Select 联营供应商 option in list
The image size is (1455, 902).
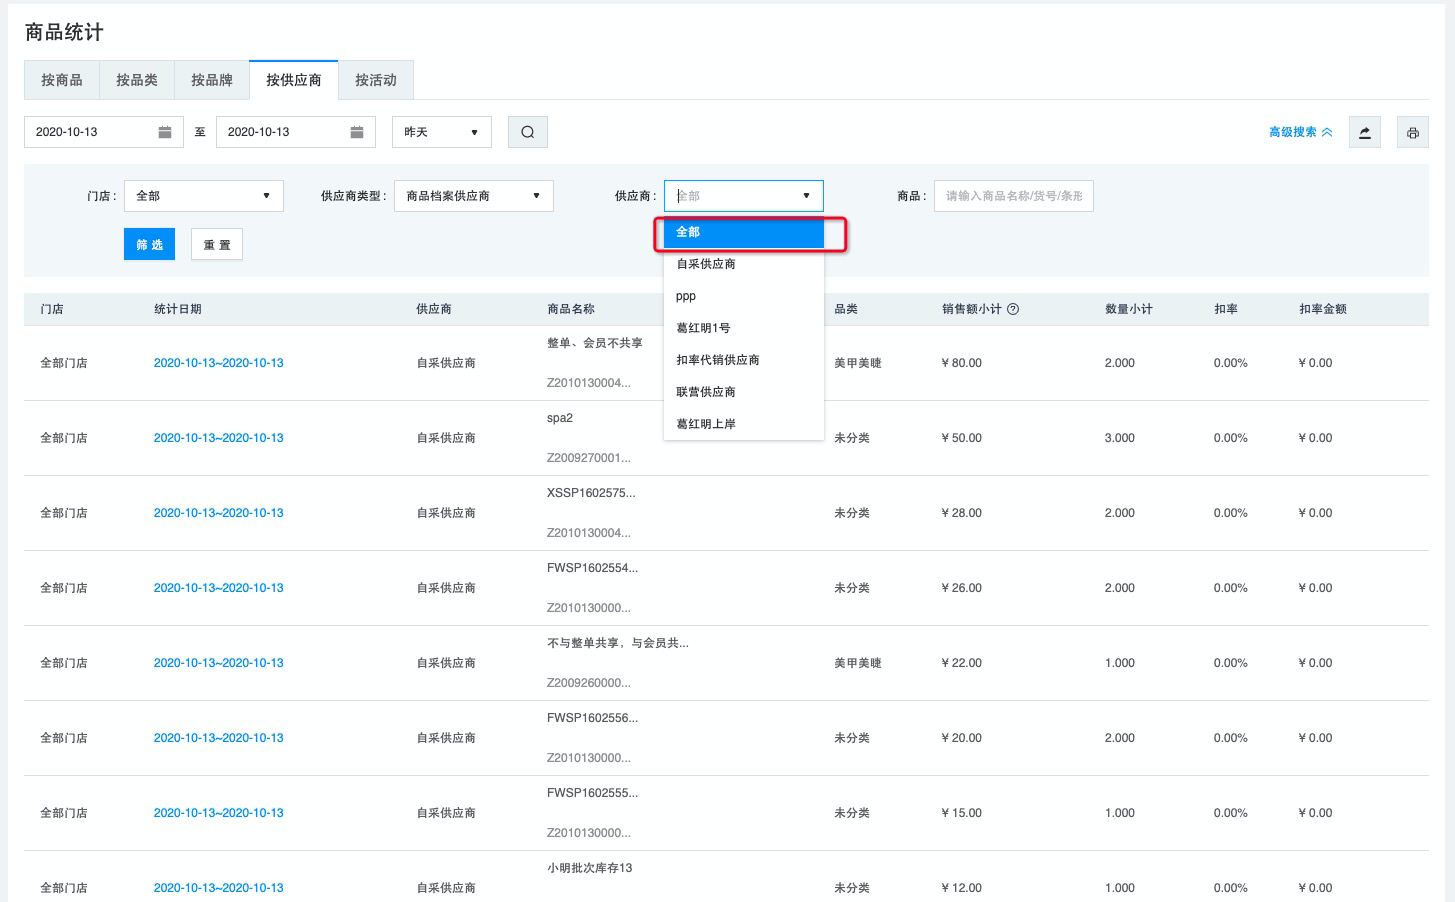click(x=706, y=392)
